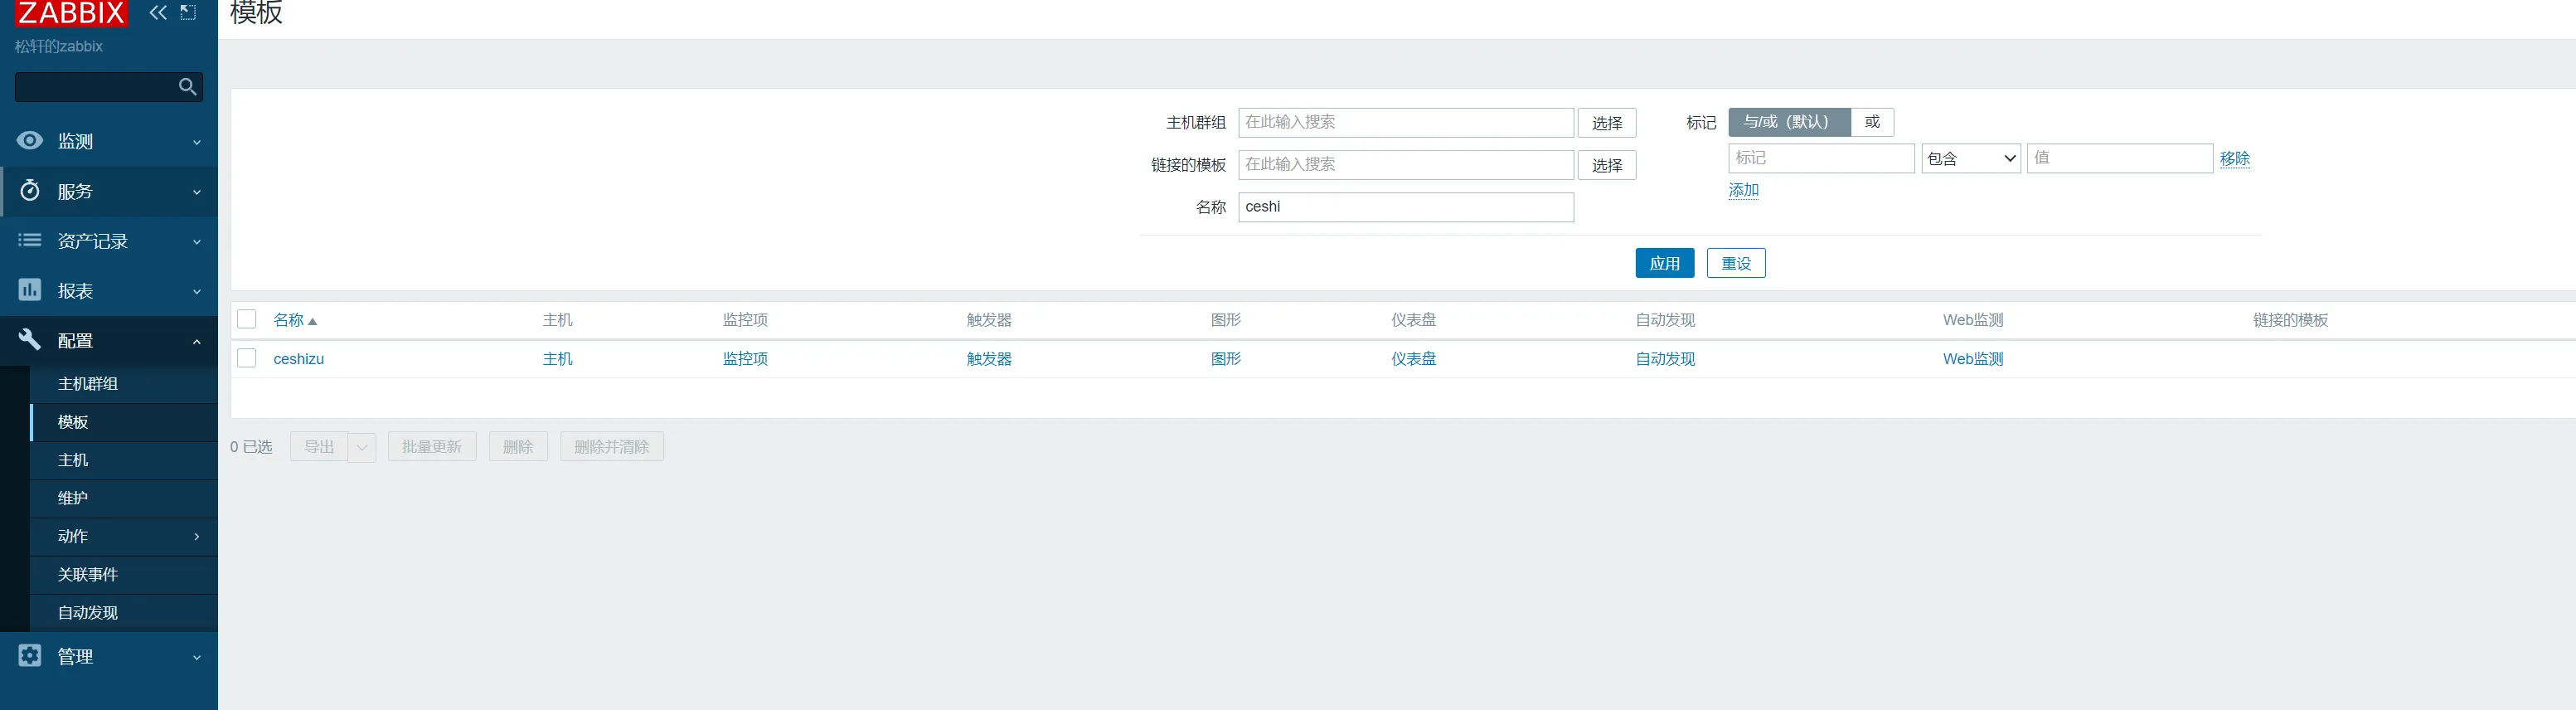
Task: Open 监测 eye icon menu
Action: point(30,141)
